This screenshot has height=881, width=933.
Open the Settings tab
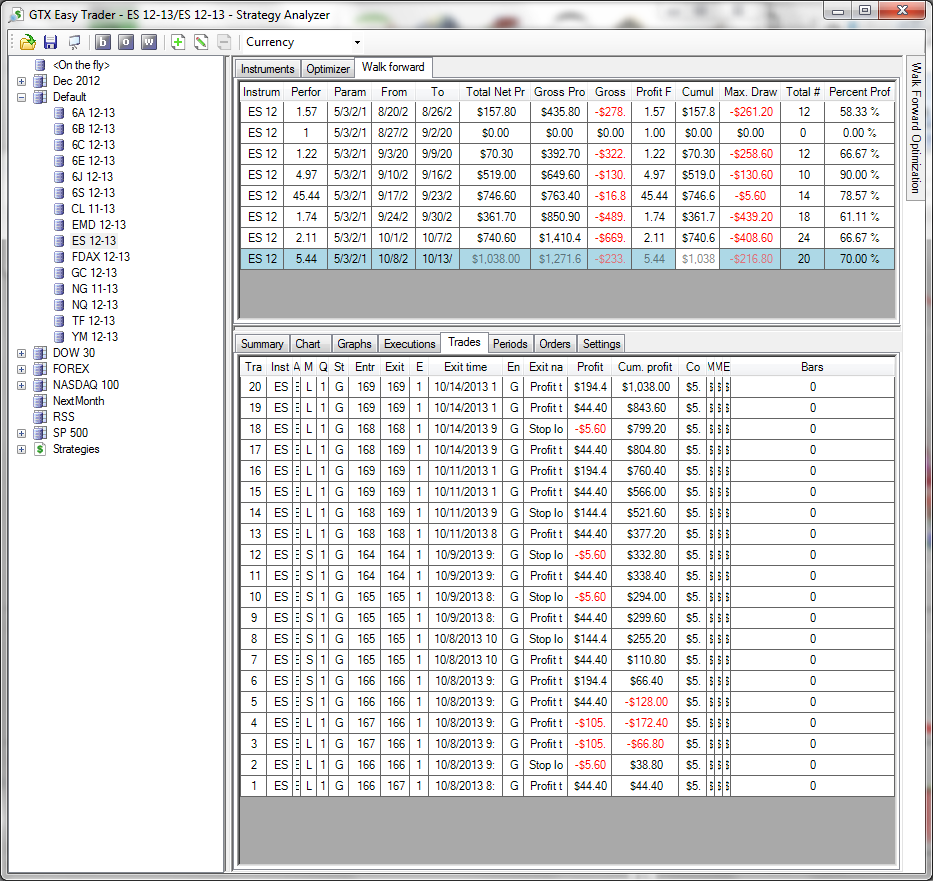tap(602, 344)
